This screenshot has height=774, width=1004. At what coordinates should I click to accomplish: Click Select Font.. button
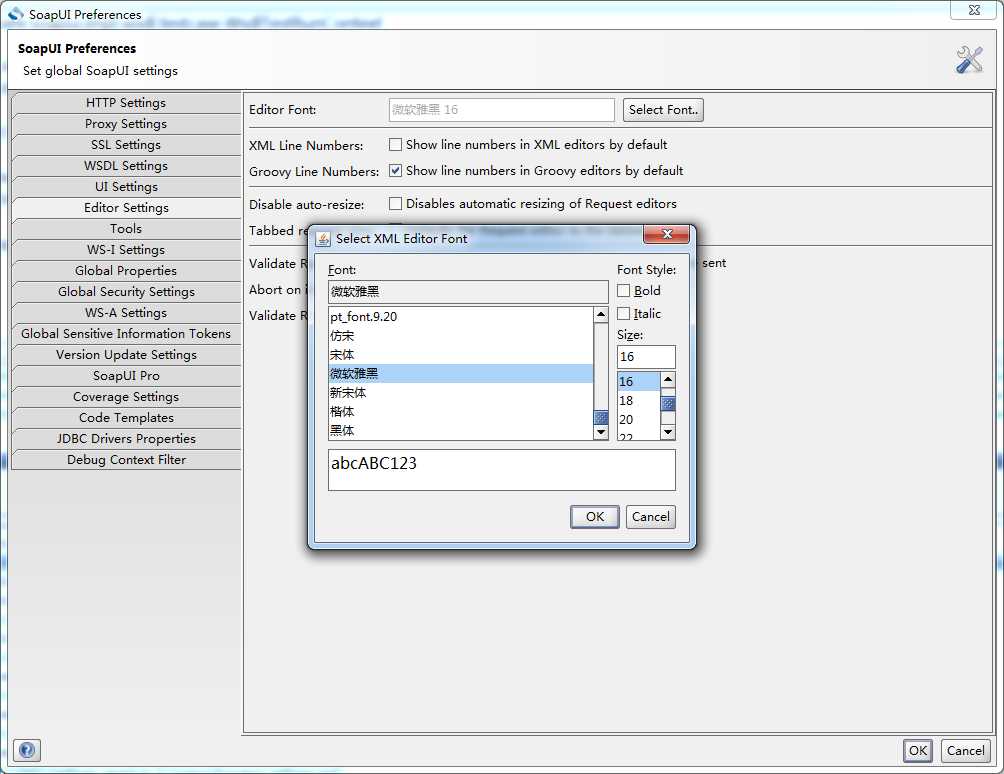coord(663,110)
